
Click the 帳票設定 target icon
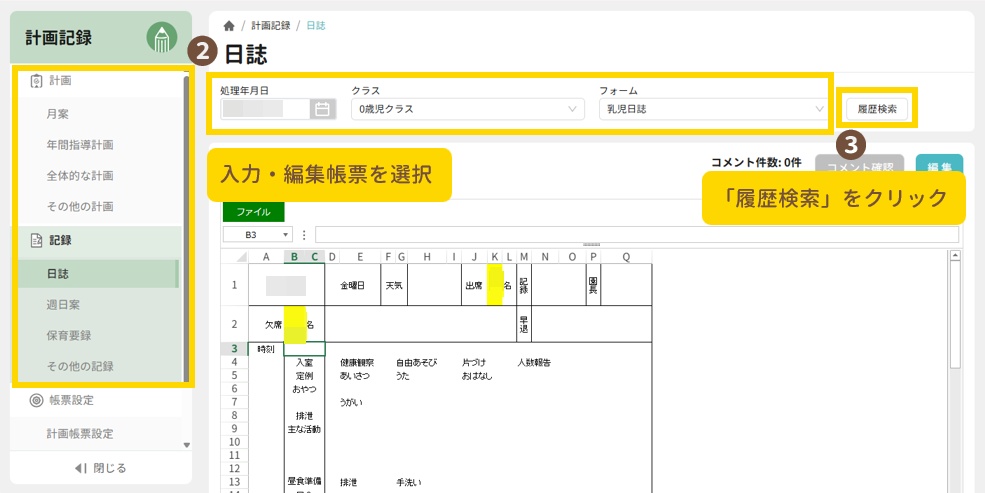point(36,400)
